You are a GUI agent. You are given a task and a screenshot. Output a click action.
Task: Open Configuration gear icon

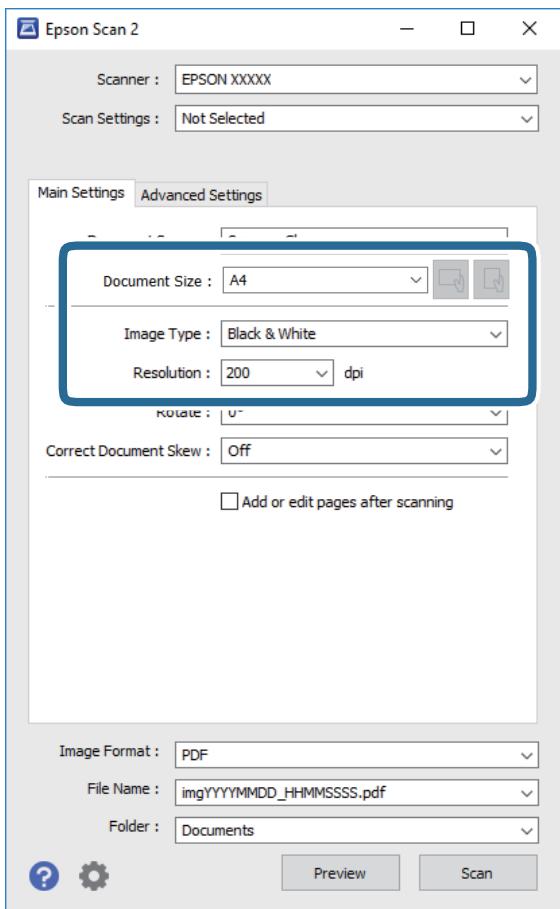94,875
